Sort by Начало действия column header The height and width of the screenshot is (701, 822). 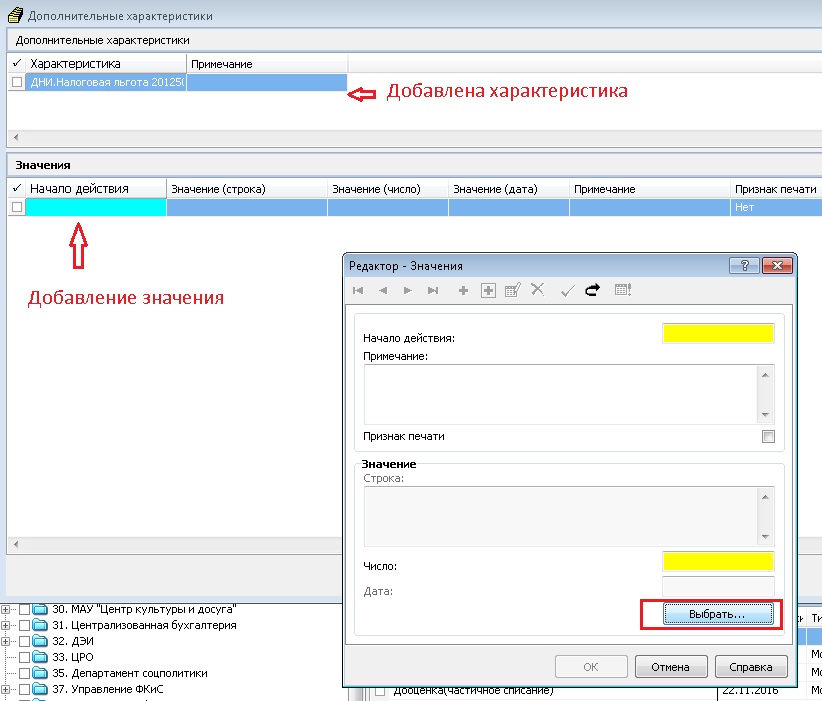click(80, 188)
